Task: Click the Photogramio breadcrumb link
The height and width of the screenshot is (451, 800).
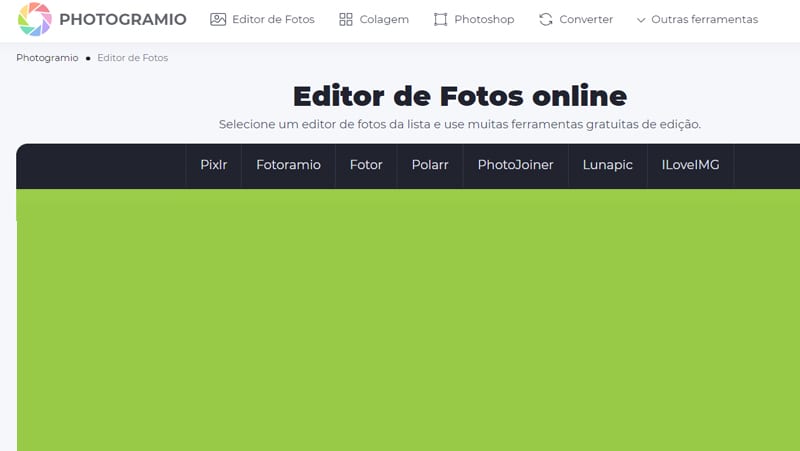Action: coord(47,58)
